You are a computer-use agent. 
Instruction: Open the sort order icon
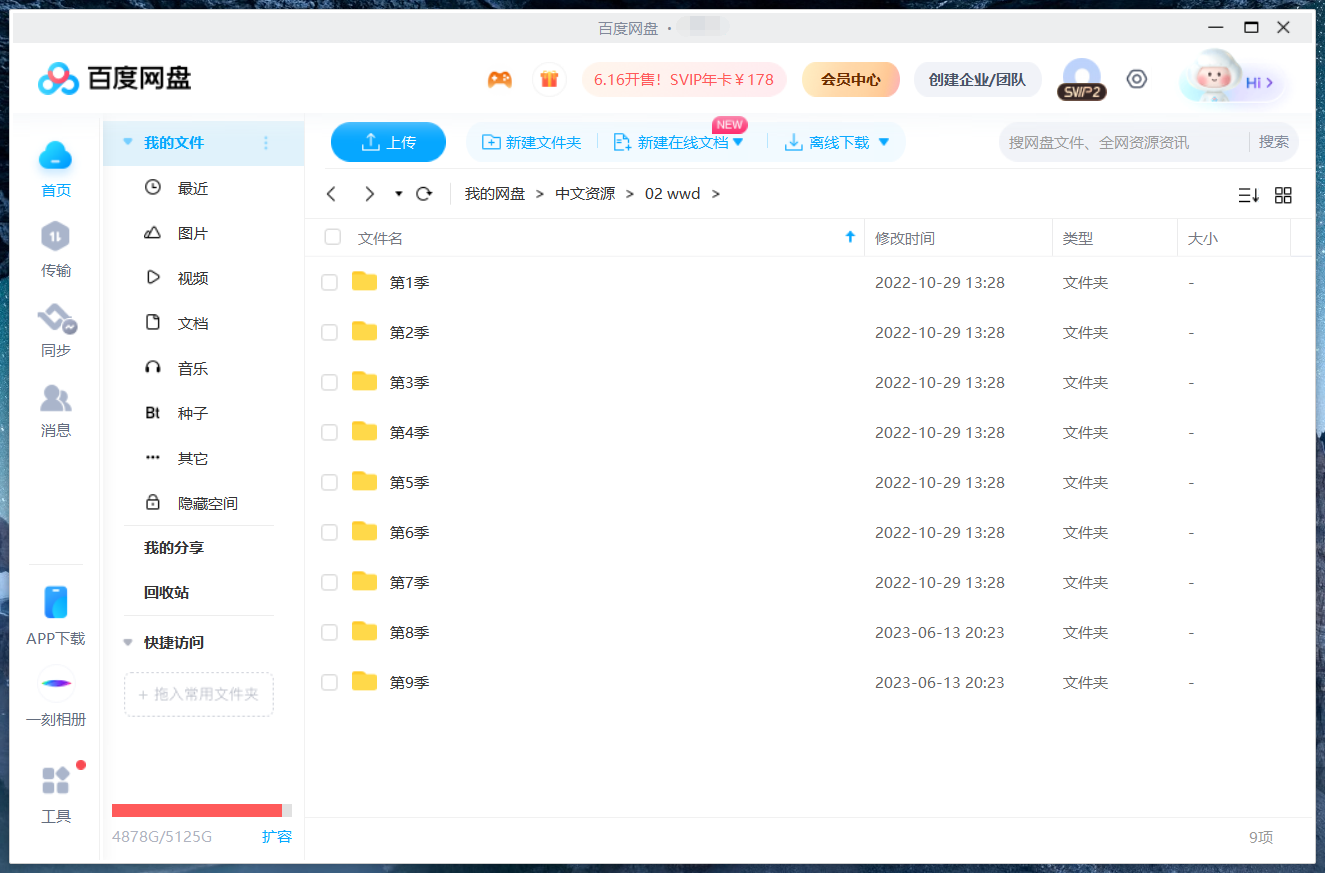(x=1248, y=195)
